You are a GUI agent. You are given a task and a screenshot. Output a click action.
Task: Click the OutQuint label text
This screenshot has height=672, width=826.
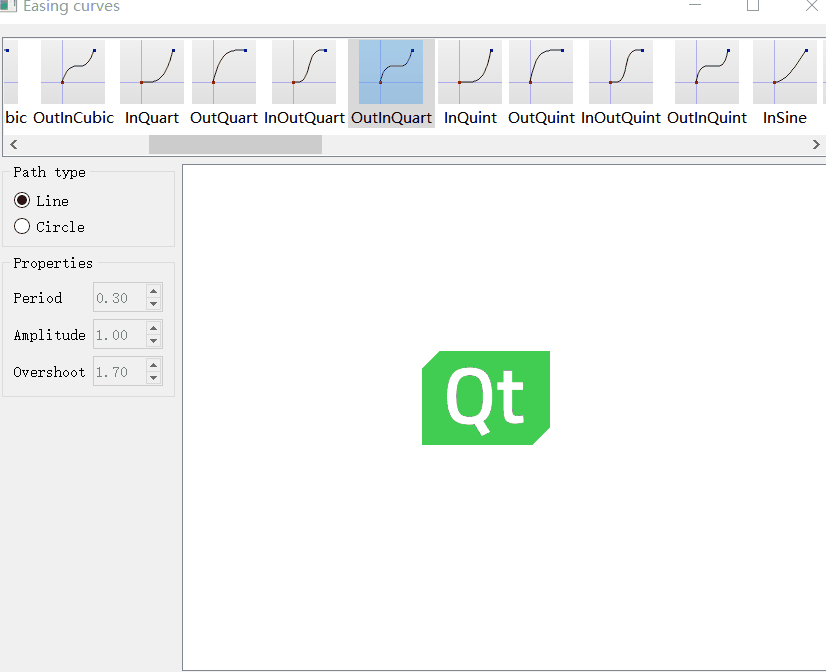coord(541,117)
